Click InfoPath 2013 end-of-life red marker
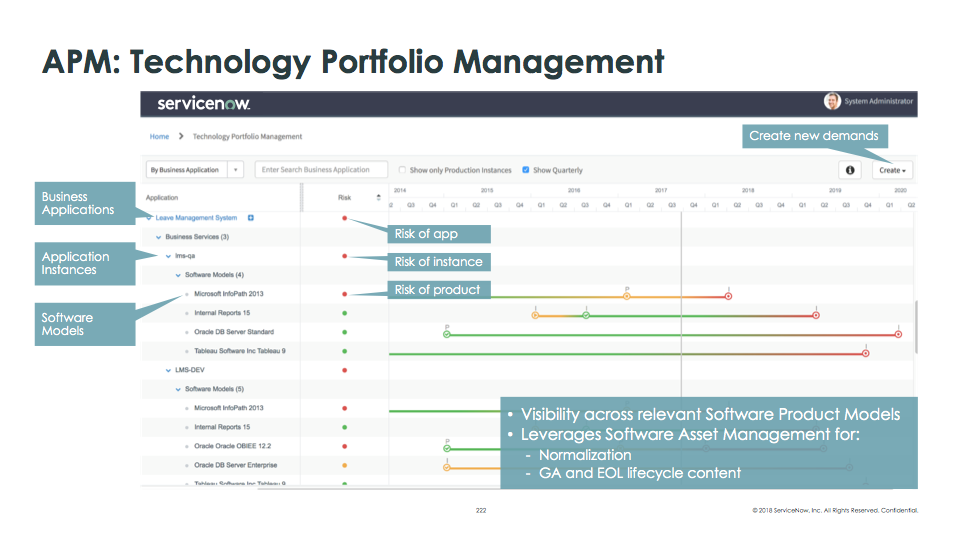 [x=728, y=296]
